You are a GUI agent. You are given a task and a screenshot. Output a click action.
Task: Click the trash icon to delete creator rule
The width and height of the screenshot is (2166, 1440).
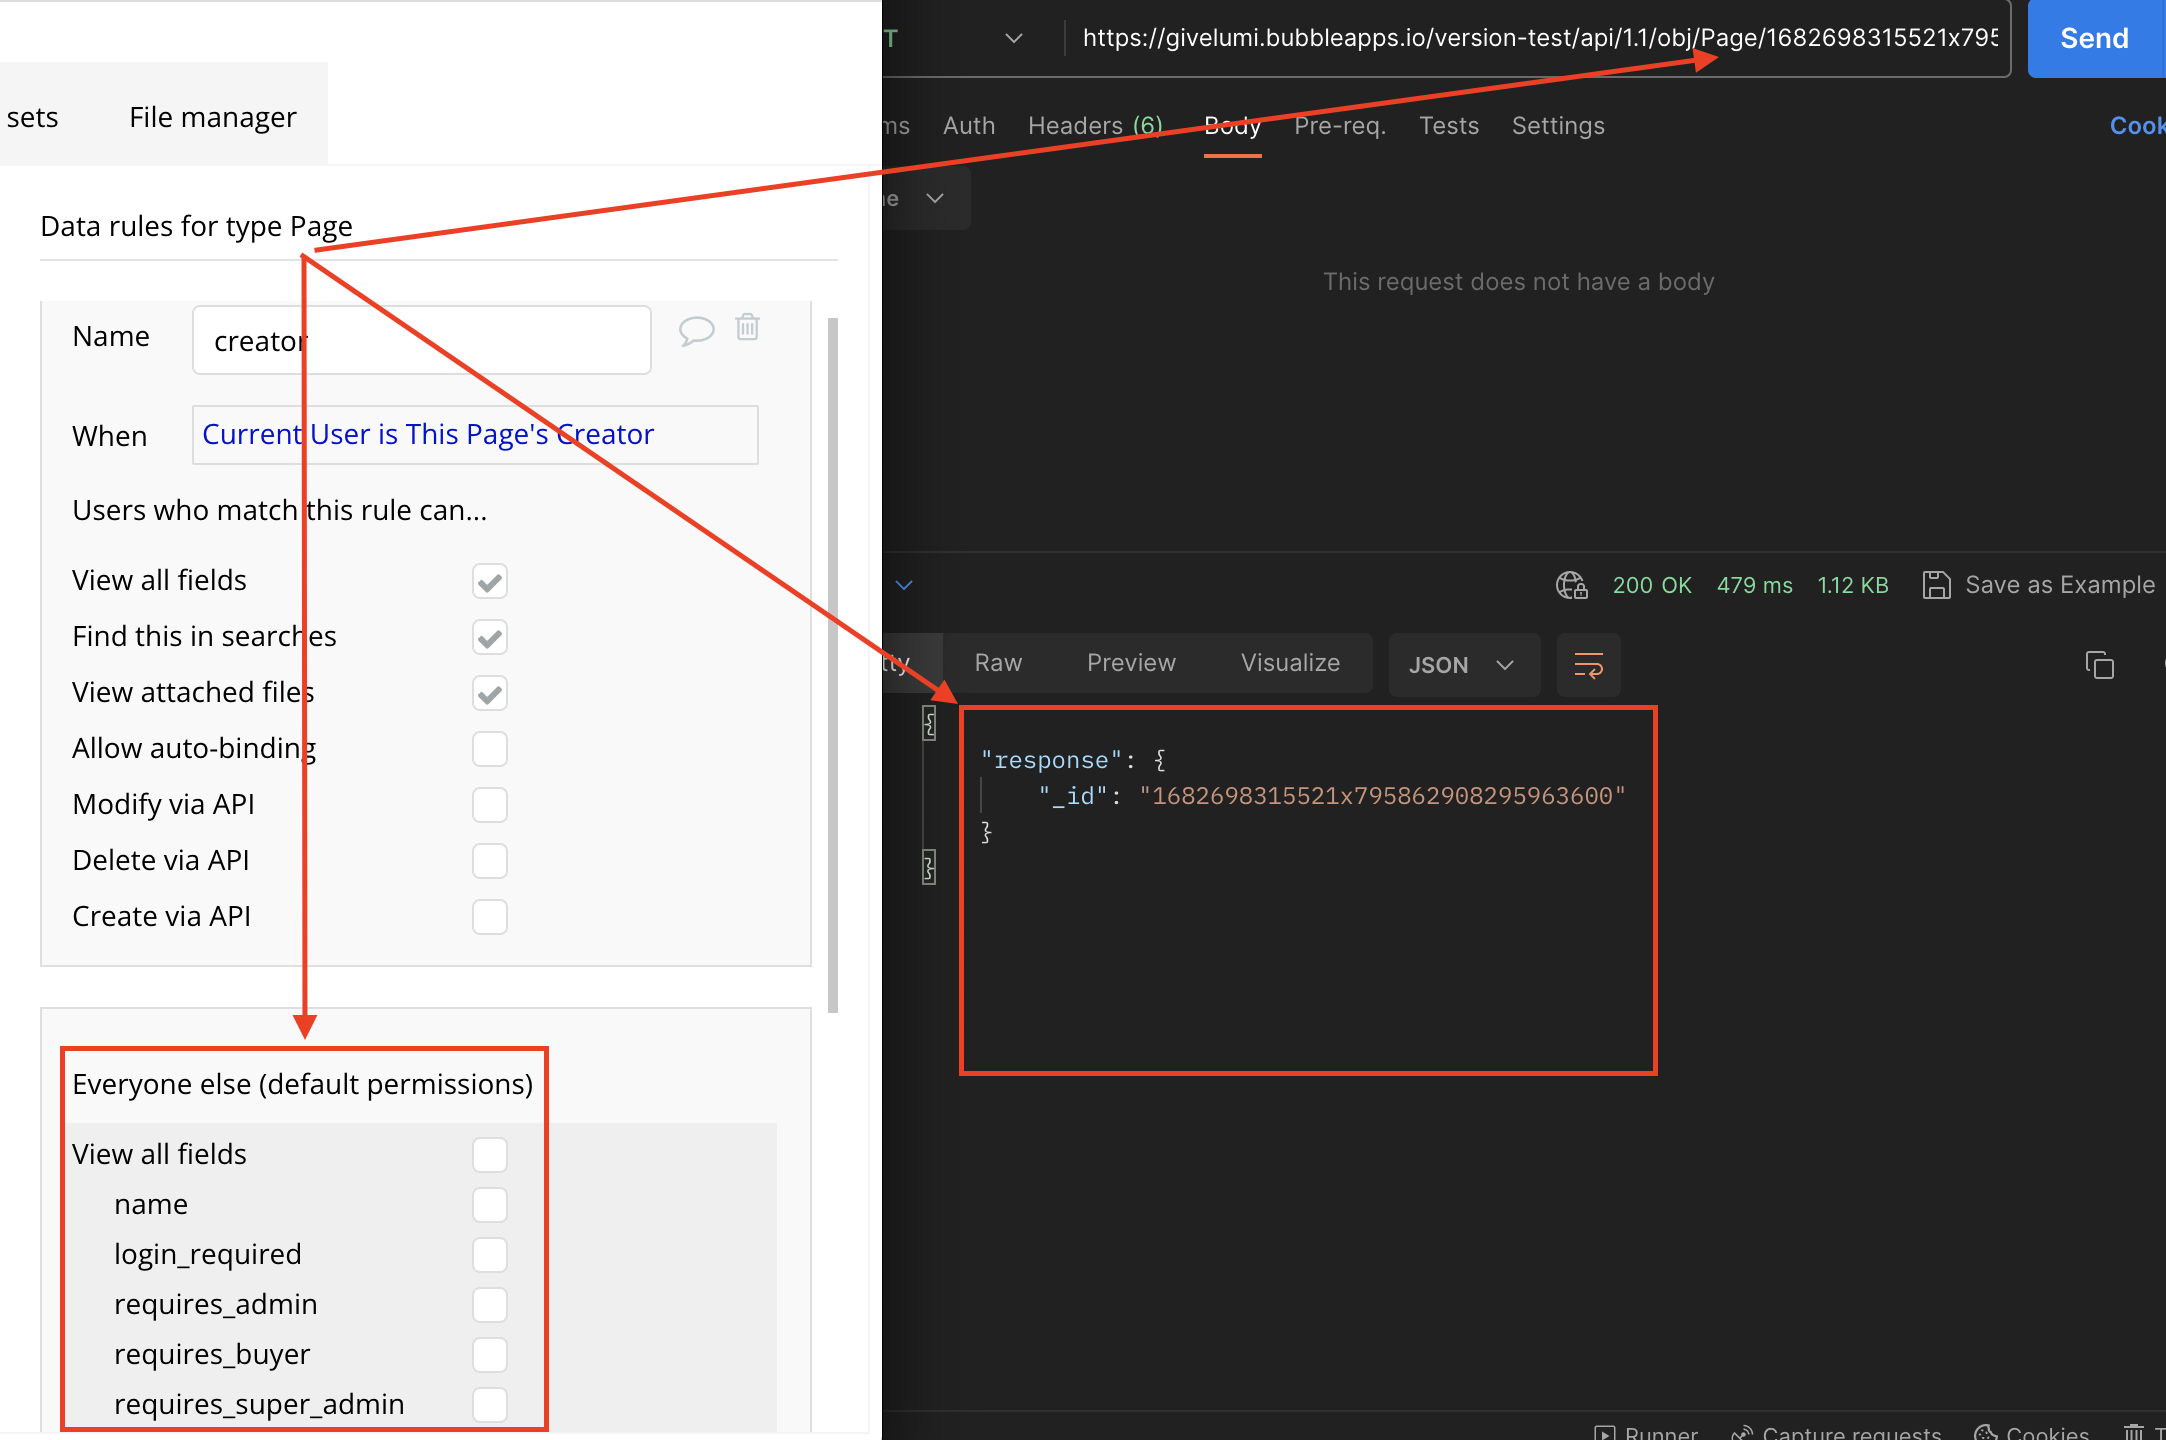click(748, 327)
